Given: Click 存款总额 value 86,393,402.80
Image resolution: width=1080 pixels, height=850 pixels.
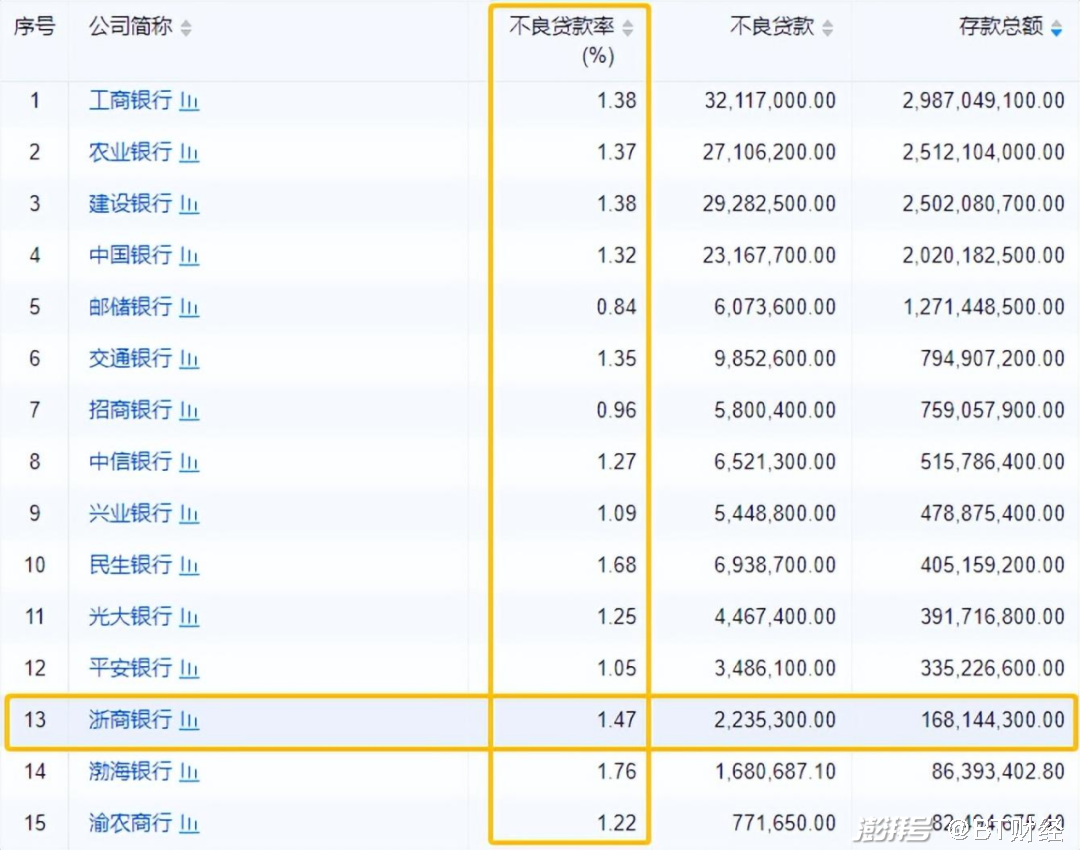Looking at the screenshot, I should pyautogui.click(x=998, y=771).
